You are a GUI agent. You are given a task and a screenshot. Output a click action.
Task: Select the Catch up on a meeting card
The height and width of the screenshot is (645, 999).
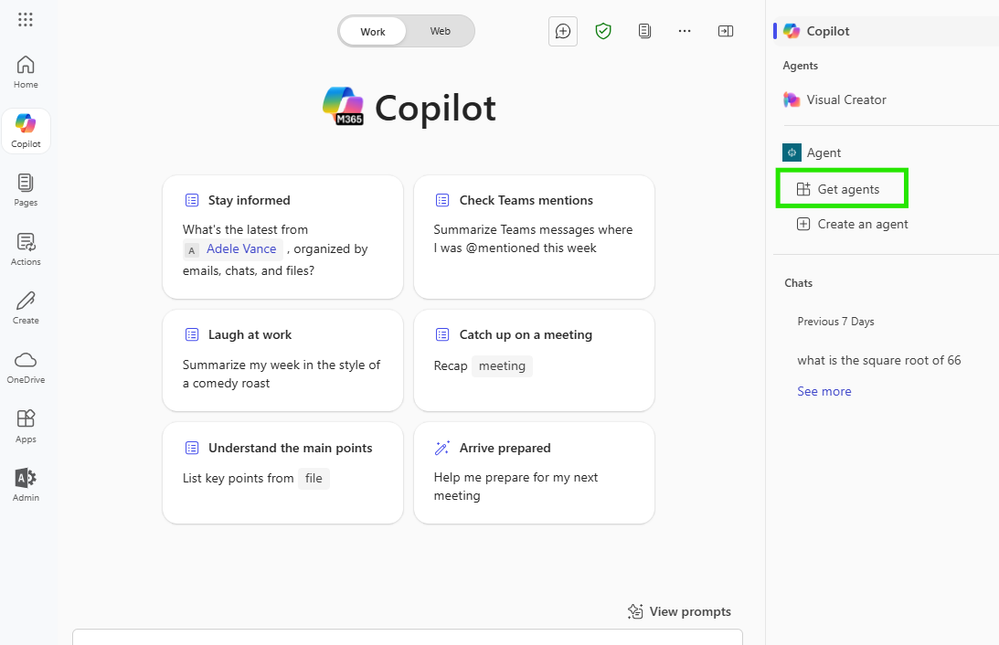click(x=534, y=361)
